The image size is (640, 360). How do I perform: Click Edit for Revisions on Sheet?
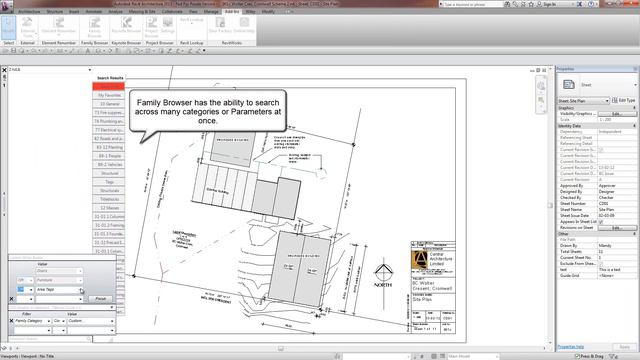point(617,228)
